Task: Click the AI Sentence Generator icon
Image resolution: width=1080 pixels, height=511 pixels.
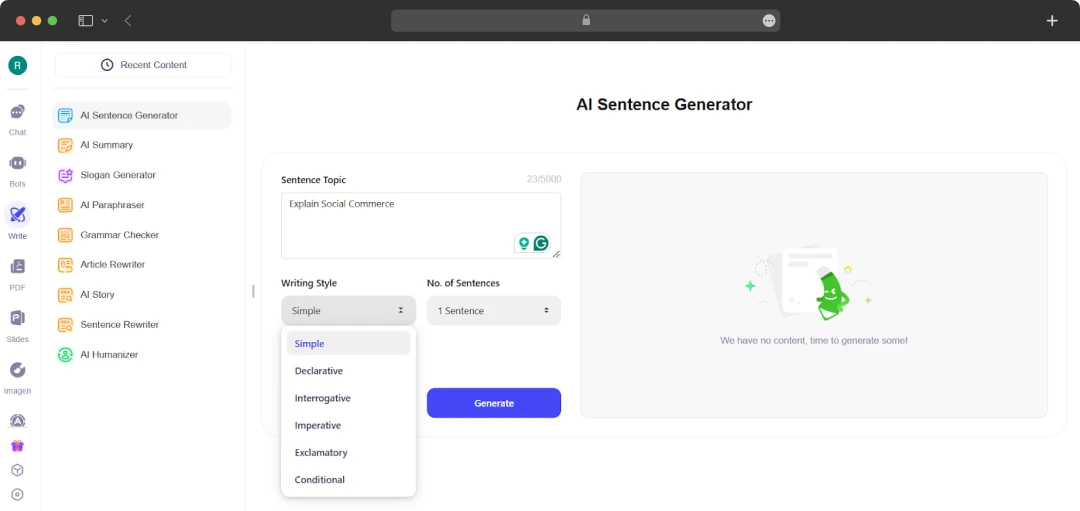Action: [65, 116]
